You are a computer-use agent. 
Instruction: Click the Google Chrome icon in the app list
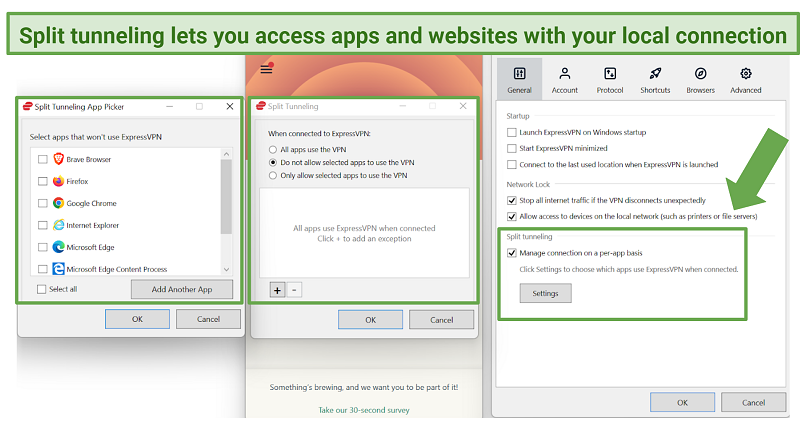59,203
